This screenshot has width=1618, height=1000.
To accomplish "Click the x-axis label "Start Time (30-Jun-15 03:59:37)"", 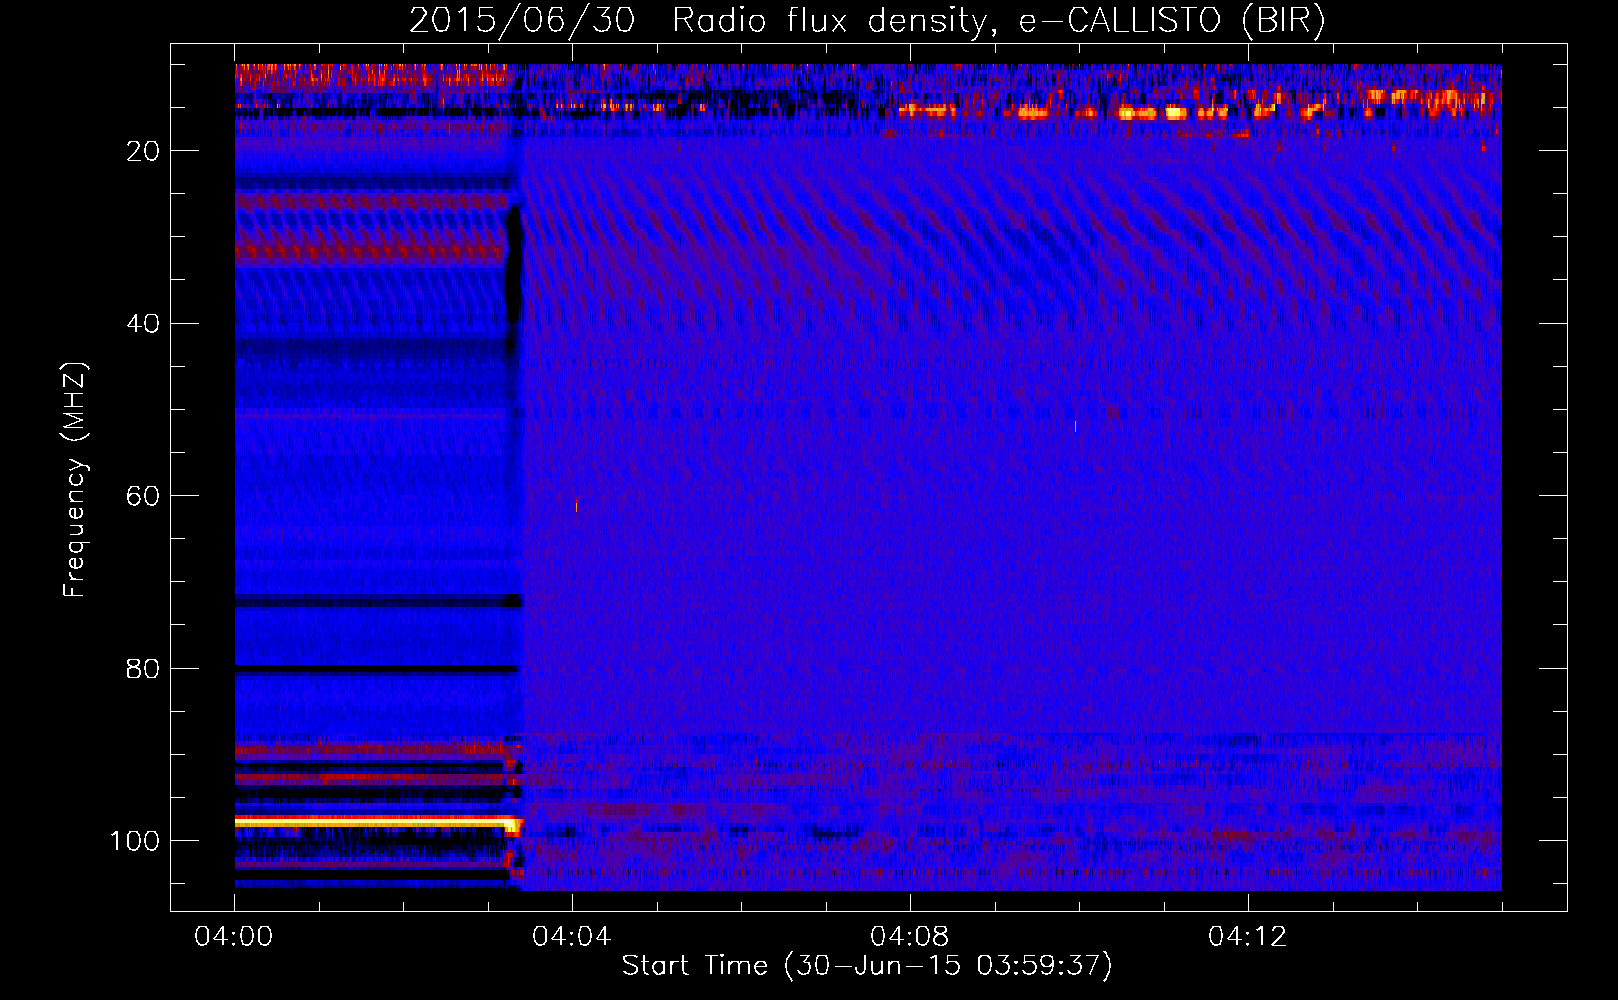I will point(867,966).
